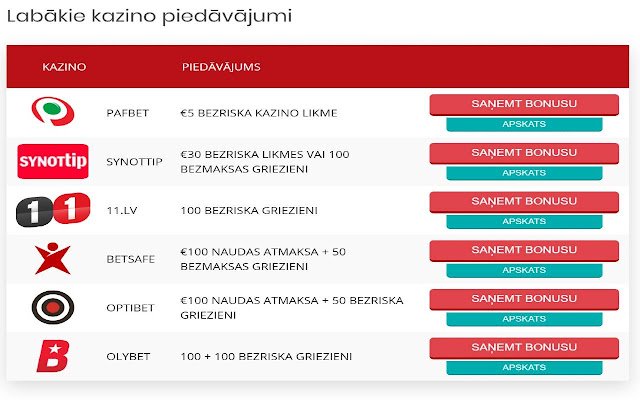View the Olybet Apskats review
The height and width of the screenshot is (400, 640).
pyautogui.click(x=524, y=367)
